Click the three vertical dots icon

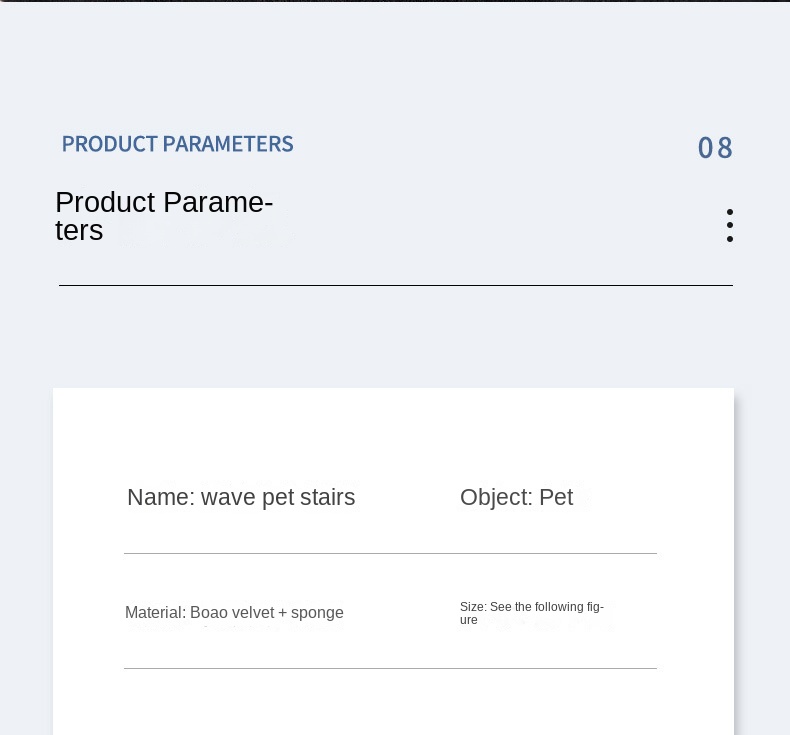[730, 225]
